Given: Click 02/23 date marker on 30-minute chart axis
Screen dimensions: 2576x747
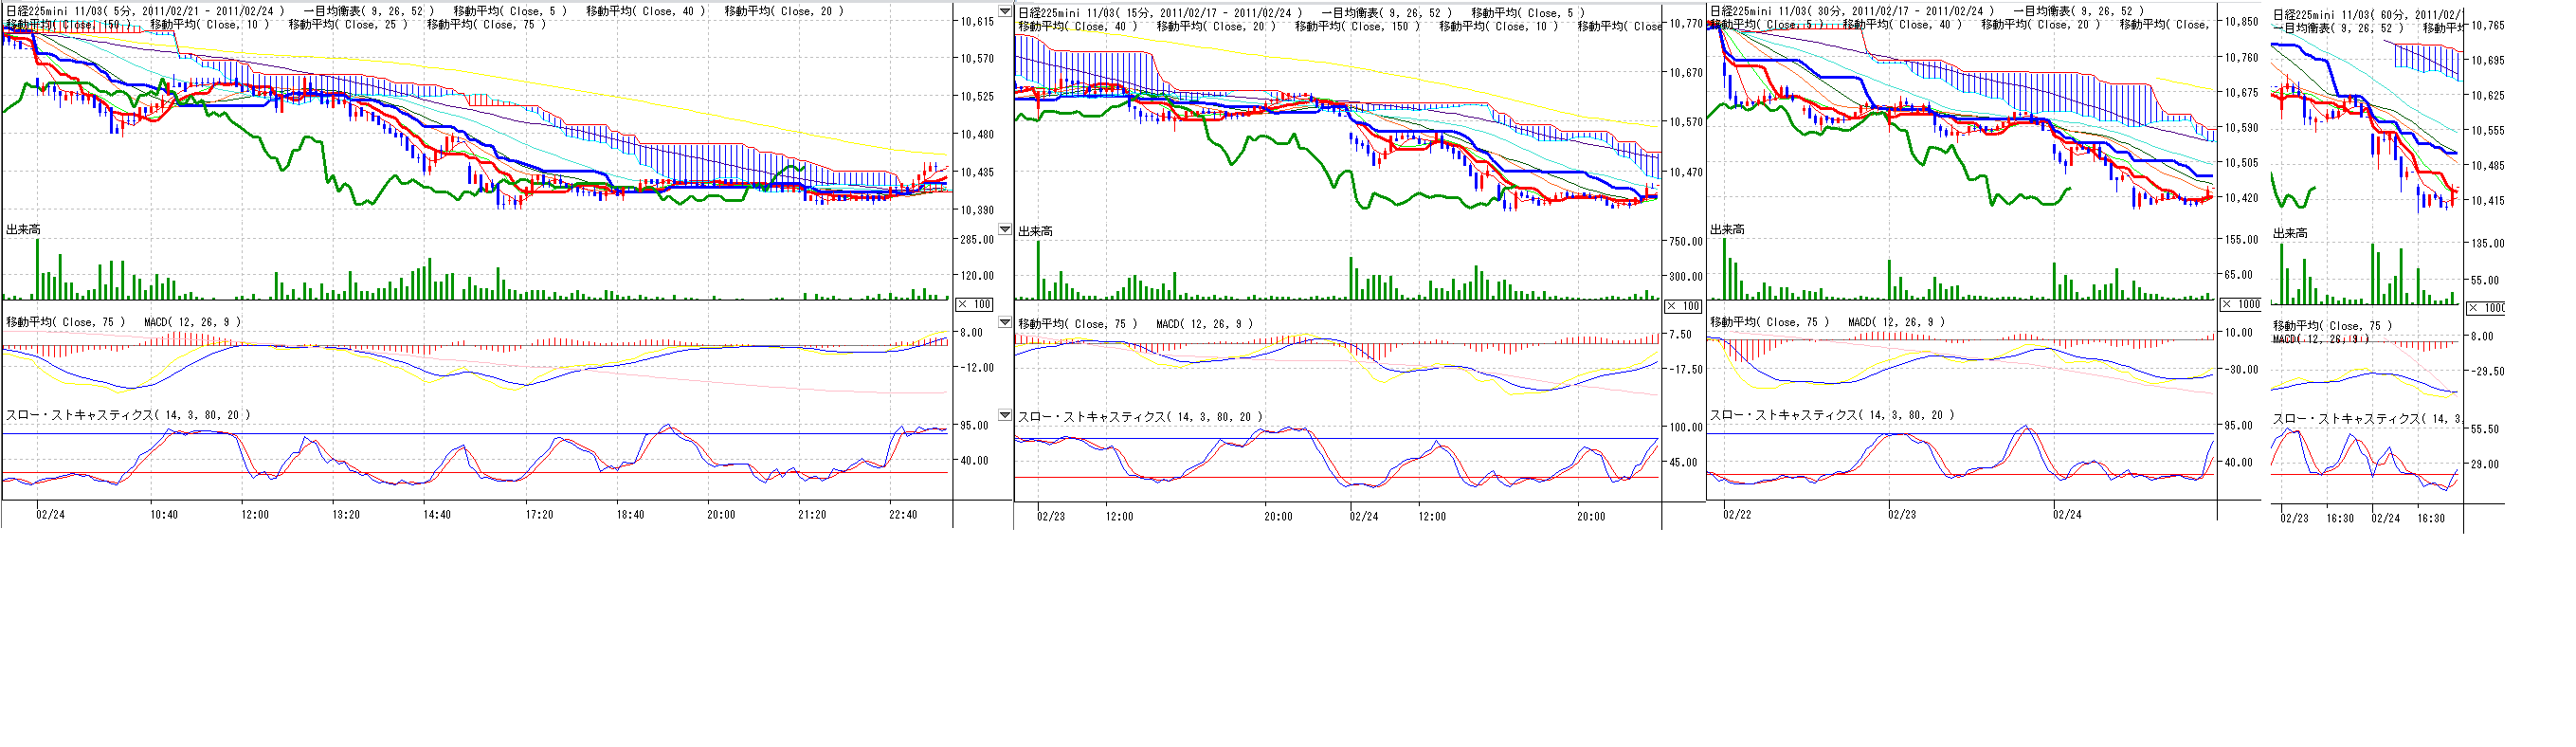Looking at the screenshot, I should [x=1902, y=515].
